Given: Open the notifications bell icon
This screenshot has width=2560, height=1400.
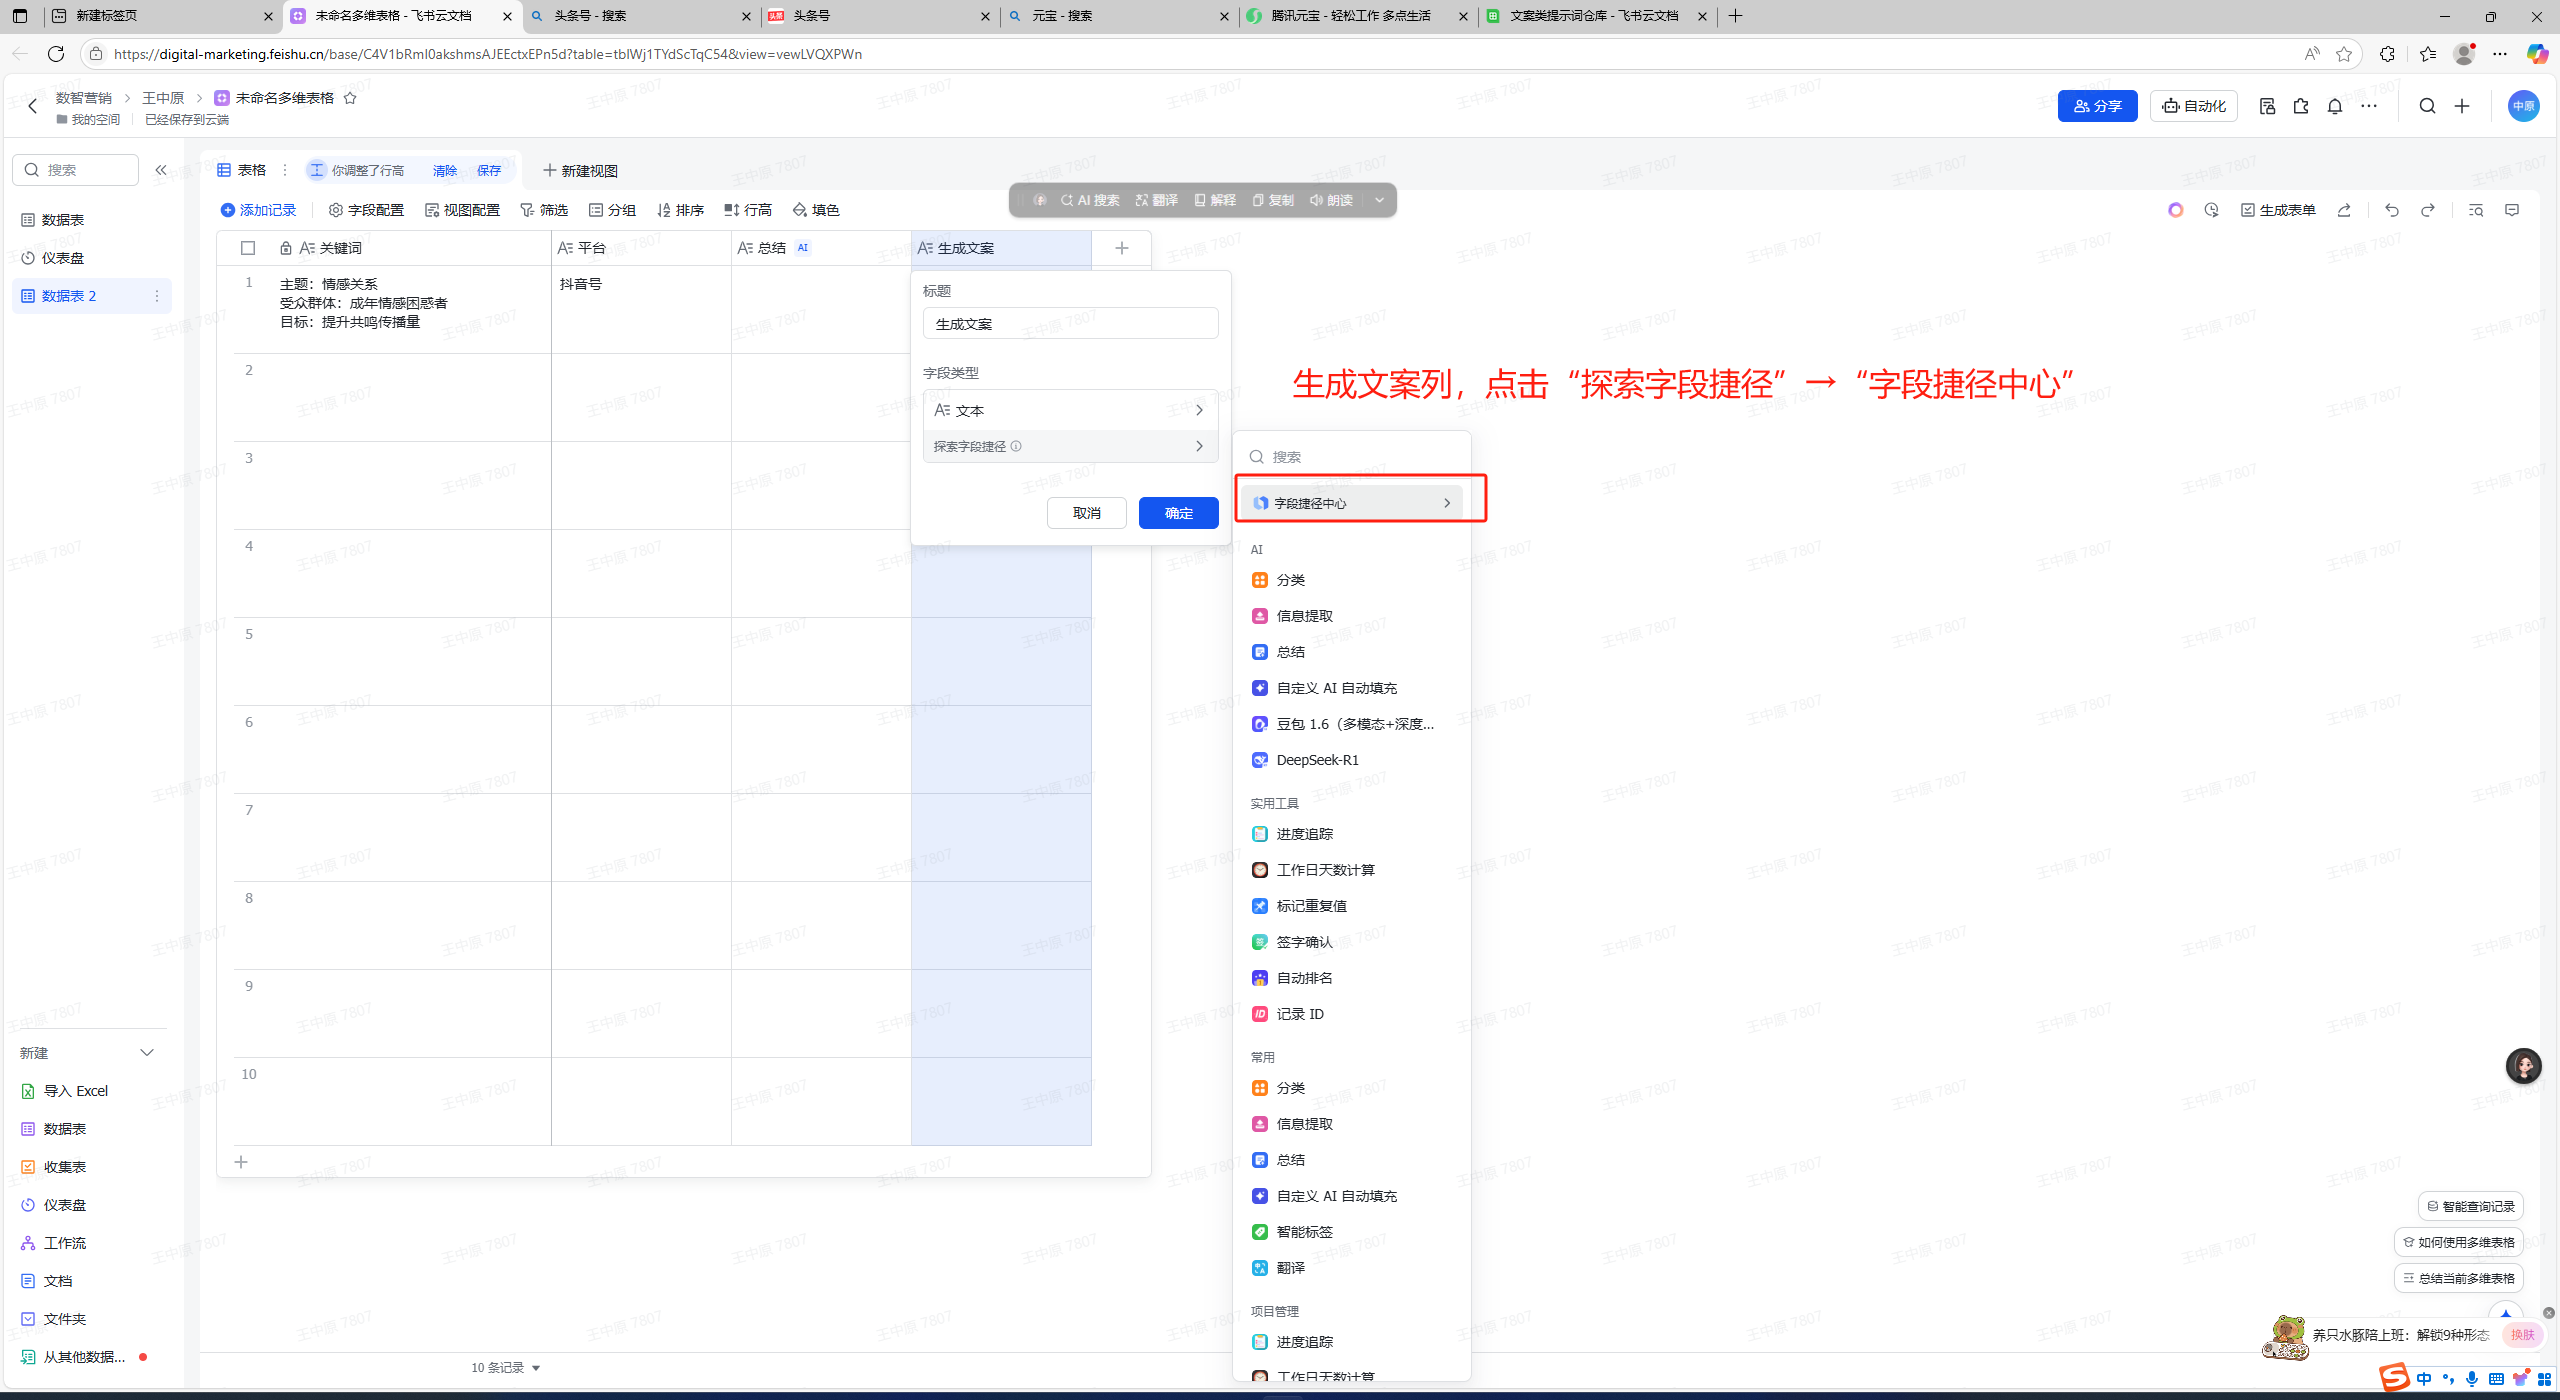Looking at the screenshot, I should click(2334, 105).
